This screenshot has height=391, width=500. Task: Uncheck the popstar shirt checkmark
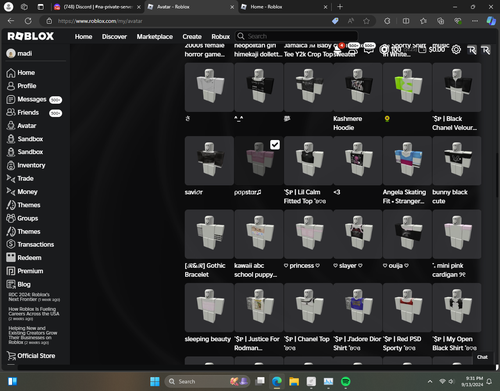tap(275, 145)
